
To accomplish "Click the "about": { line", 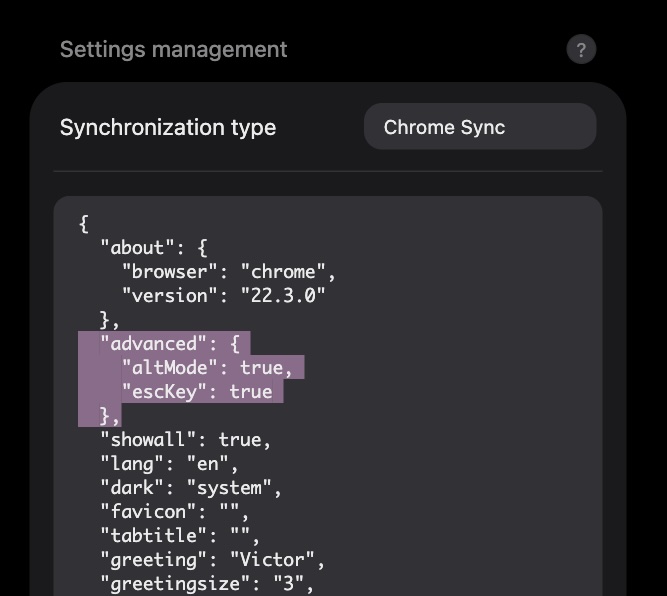I will click(154, 248).
